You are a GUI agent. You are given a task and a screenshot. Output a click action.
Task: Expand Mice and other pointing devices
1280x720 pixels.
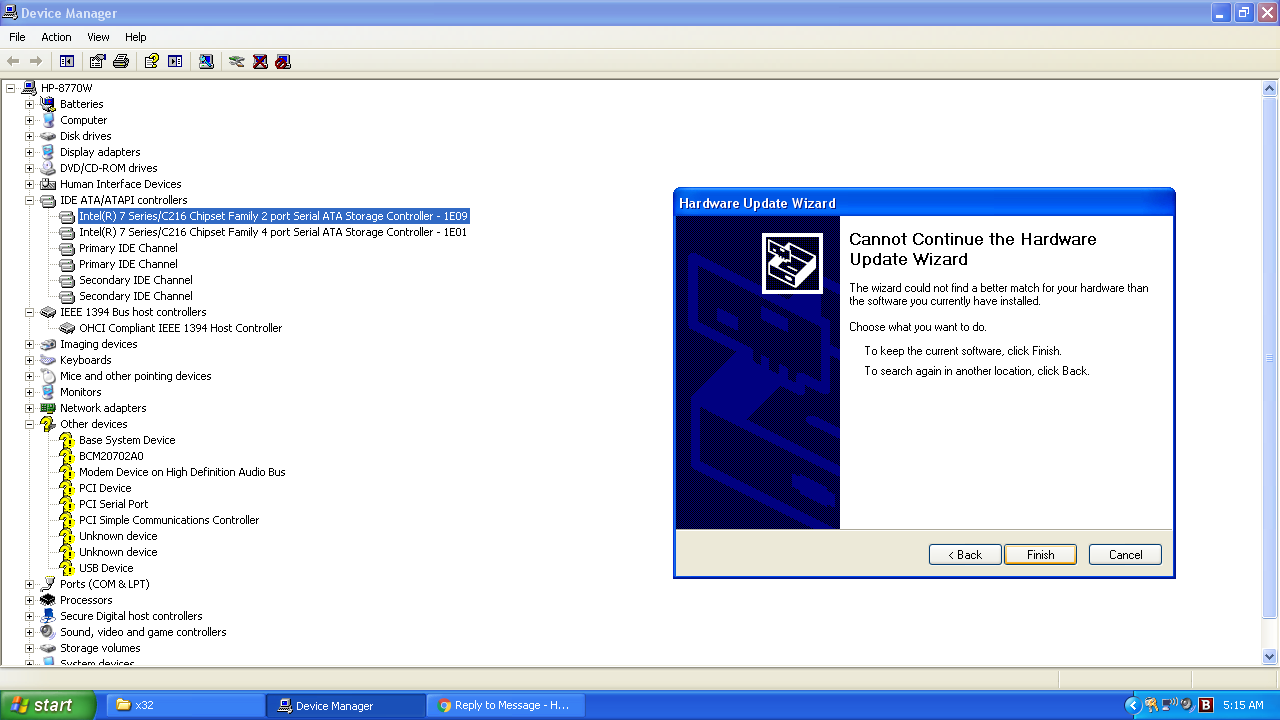click(x=29, y=376)
